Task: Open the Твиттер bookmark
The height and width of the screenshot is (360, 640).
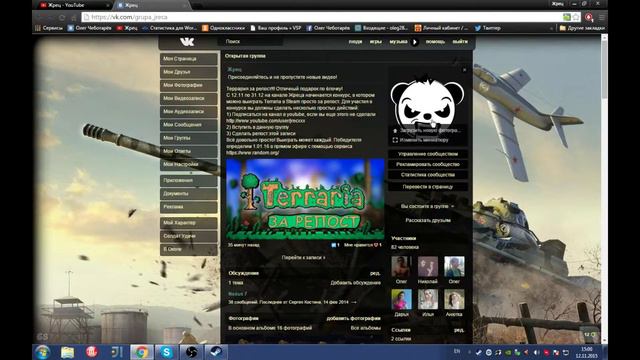Action: 487,28
